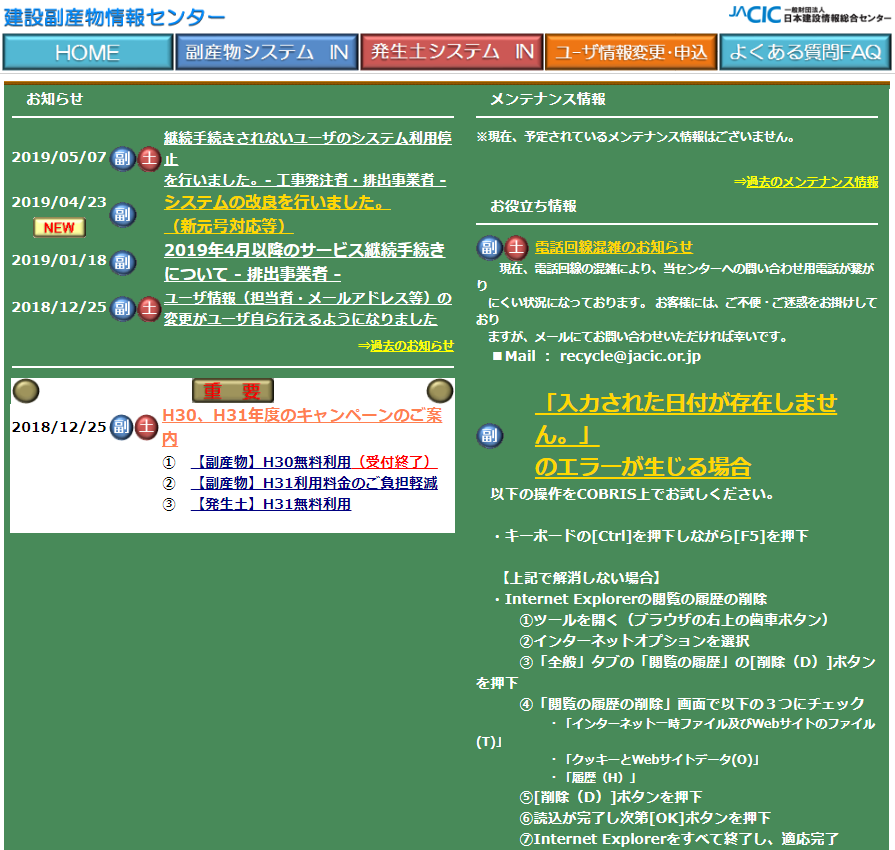This screenshot has width=895, height=850.
Task: Open ユーザ情報変更・申込 tab
Action: click(631, 53)
